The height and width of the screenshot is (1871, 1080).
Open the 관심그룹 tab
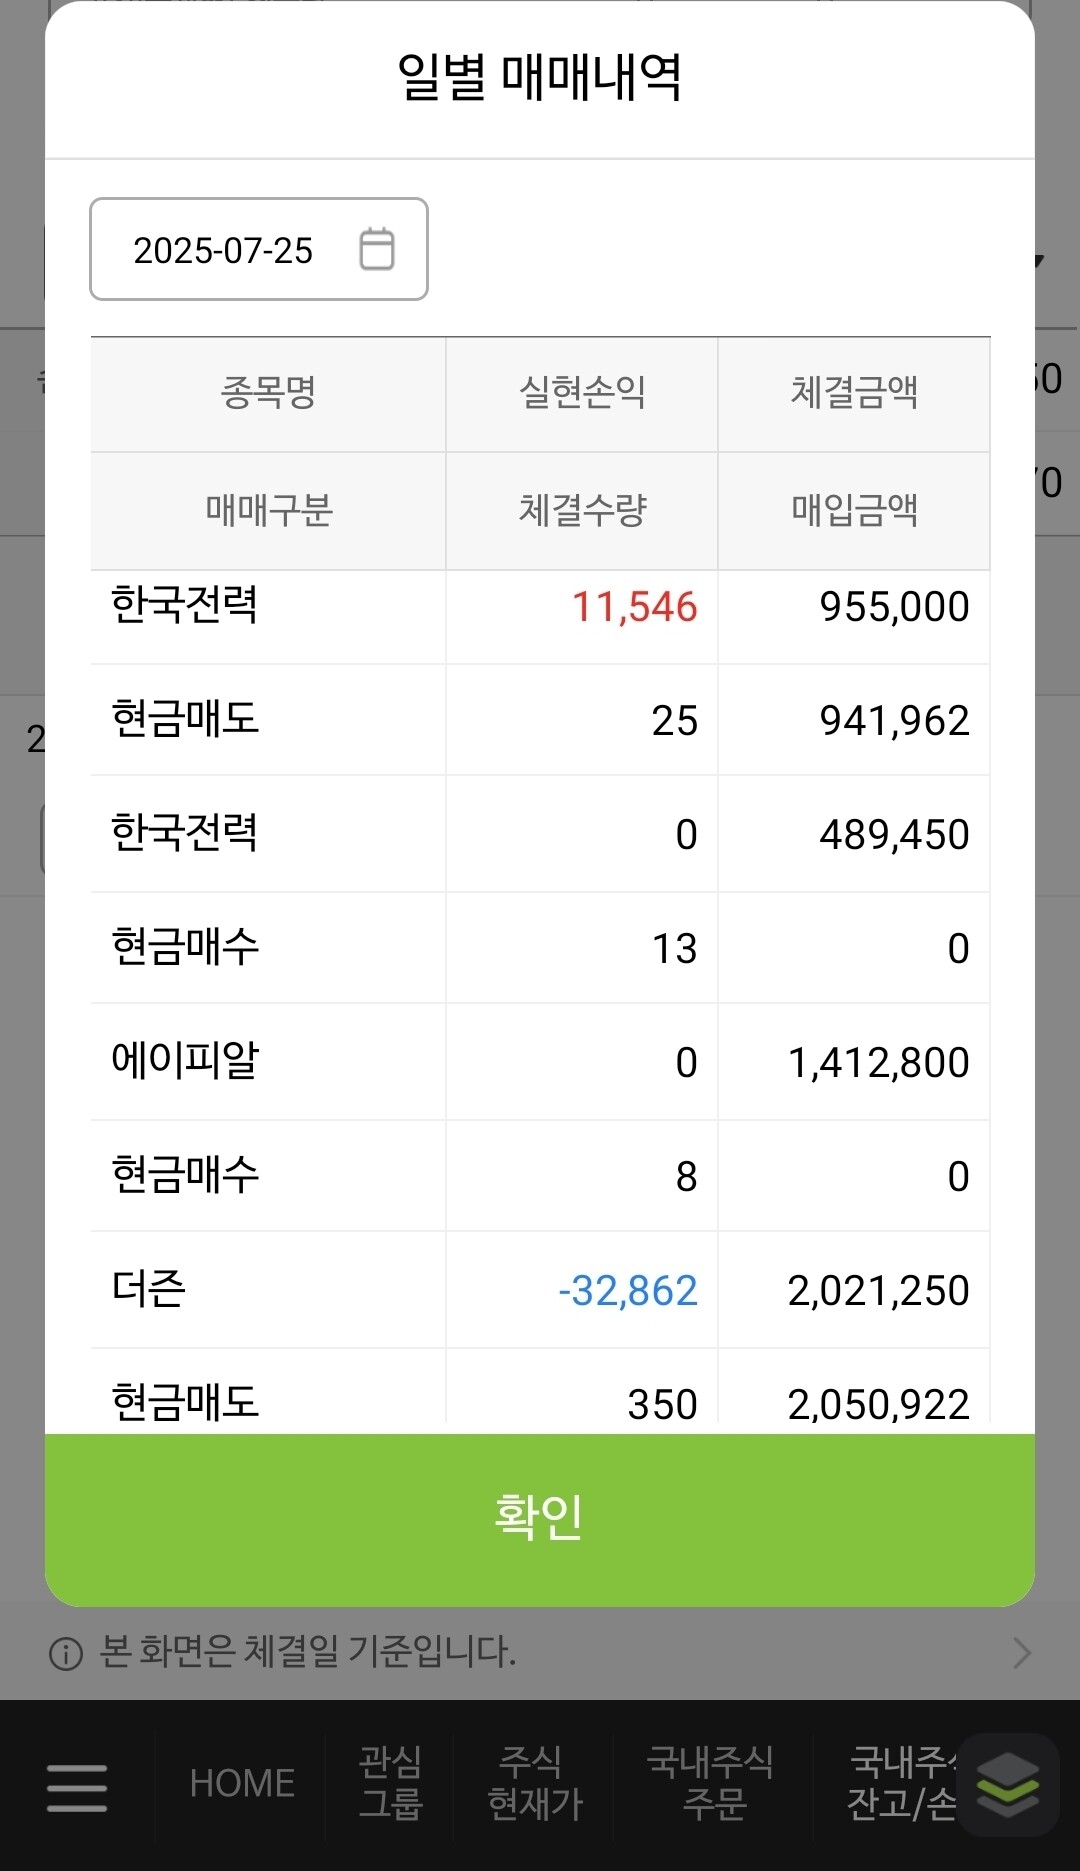(391, 1783)
